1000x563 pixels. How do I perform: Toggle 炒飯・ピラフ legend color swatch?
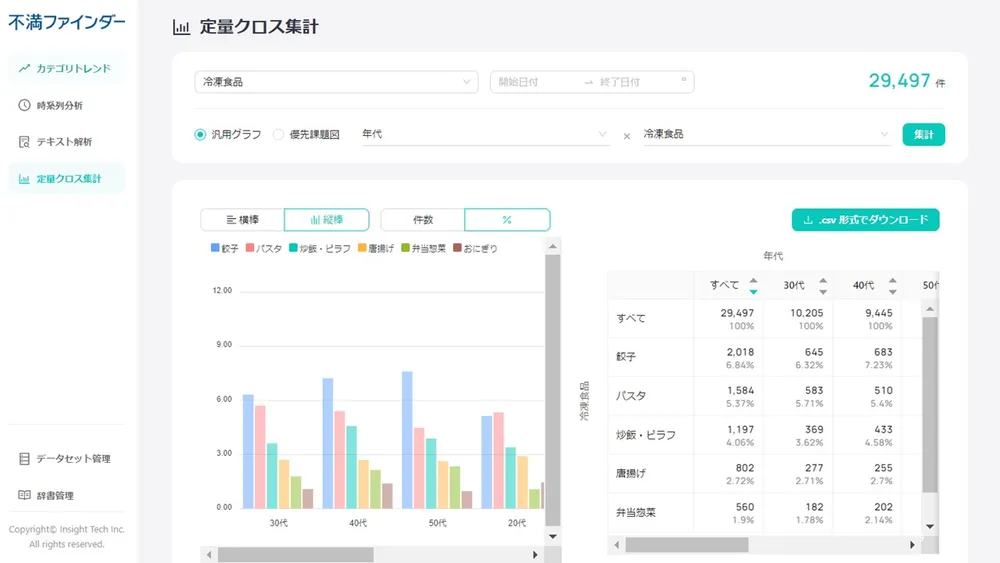tap(293, 247)
